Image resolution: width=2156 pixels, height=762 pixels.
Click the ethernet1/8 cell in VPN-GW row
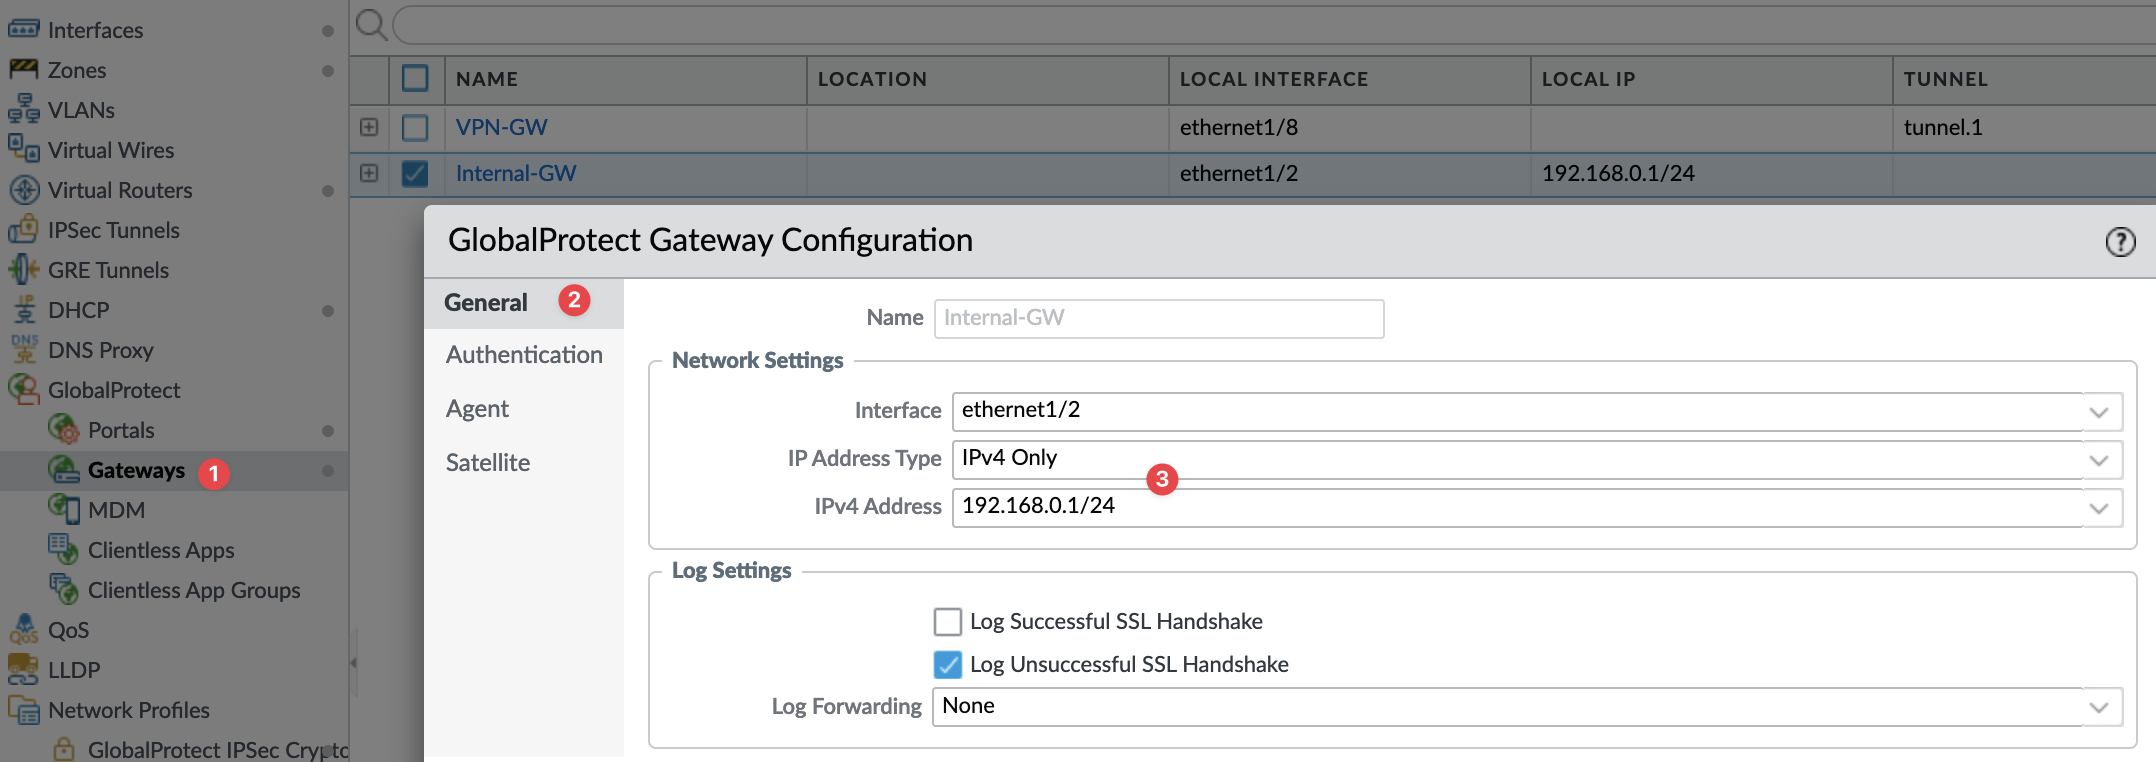coord(1239,127)
